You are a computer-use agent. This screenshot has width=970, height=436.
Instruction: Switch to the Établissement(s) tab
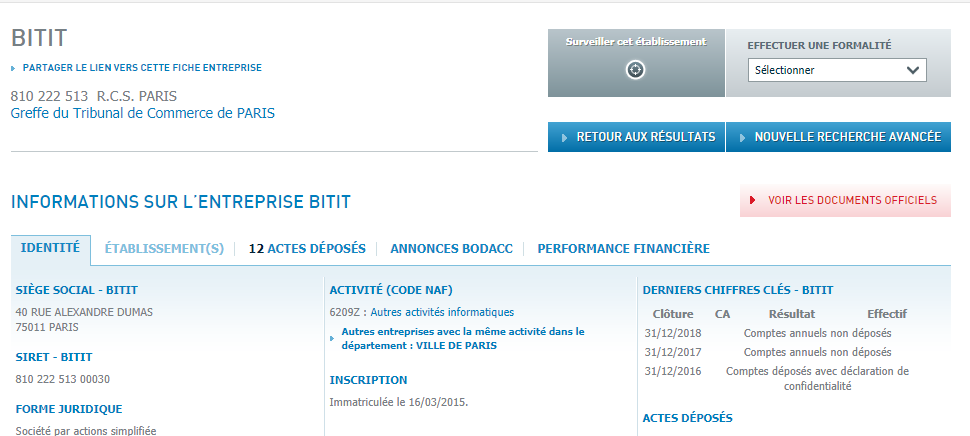[164, 249]
